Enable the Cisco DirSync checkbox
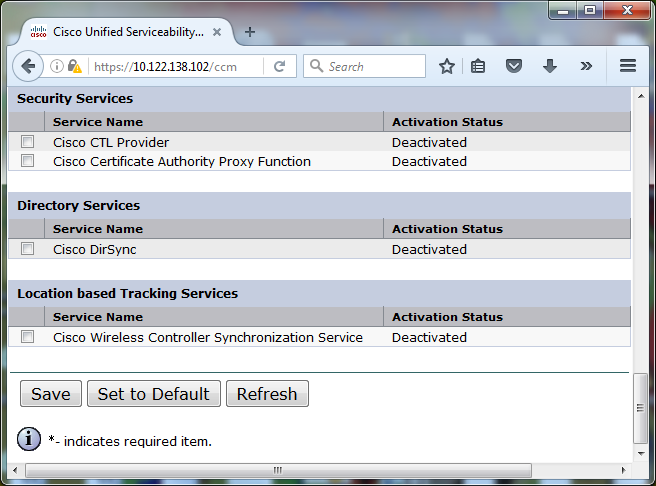Screen dimensions: 656x486 pos(28,249)
